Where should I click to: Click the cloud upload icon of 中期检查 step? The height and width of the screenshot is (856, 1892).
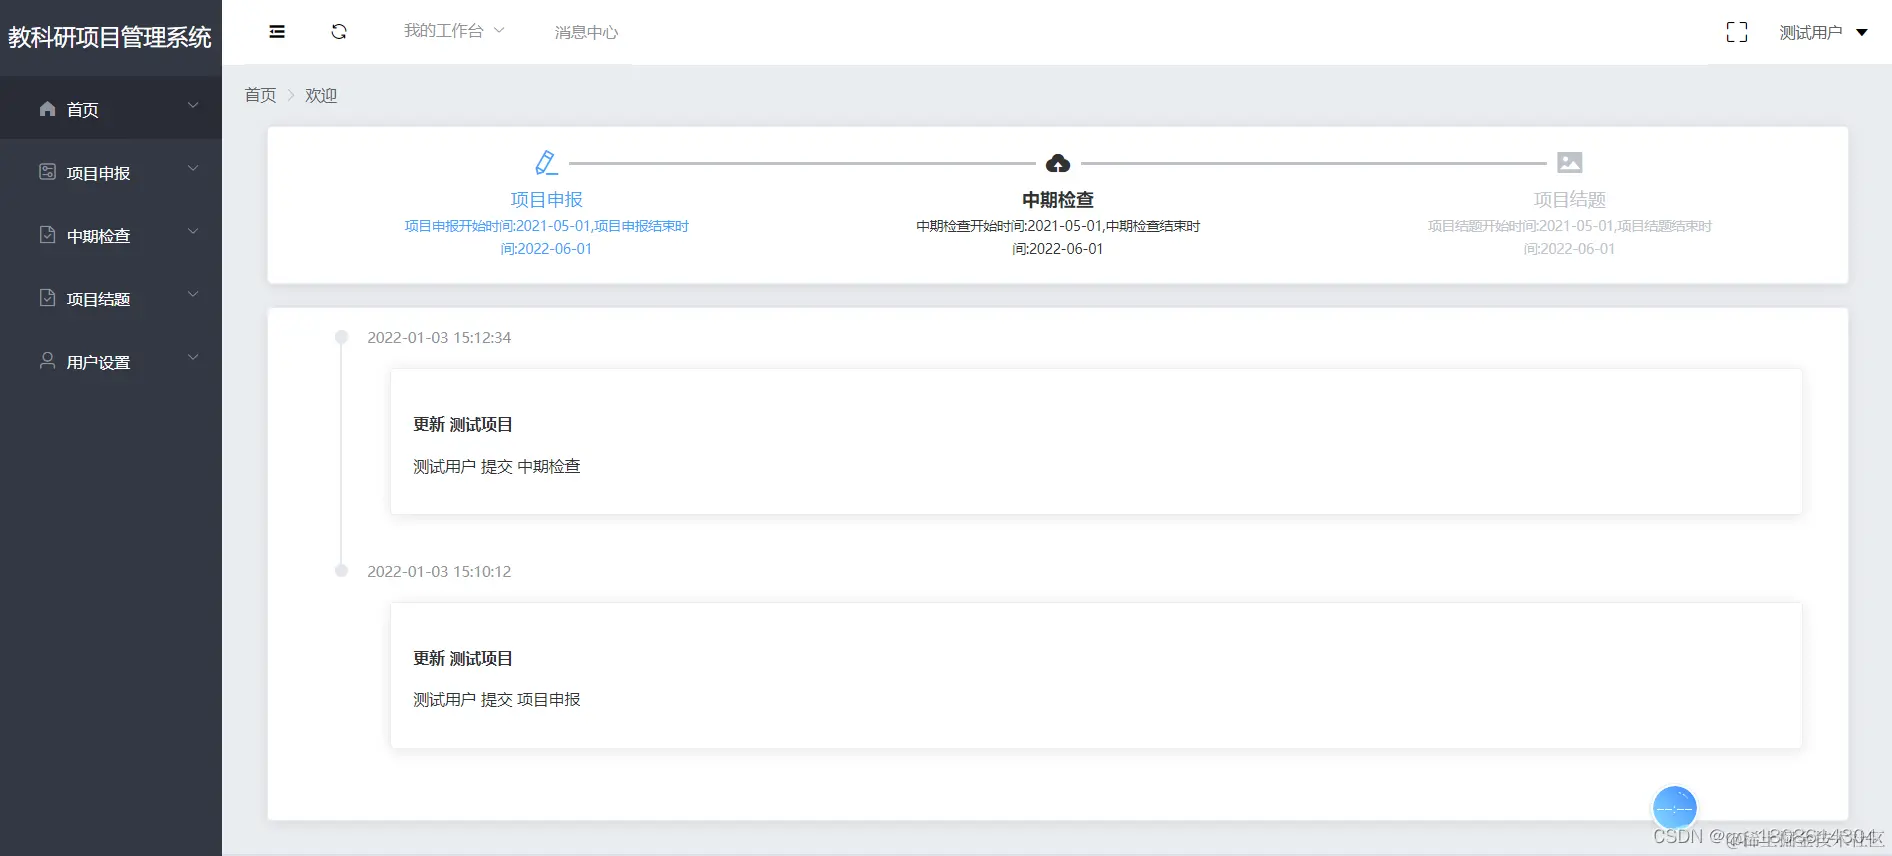click(x=1058, y=163)
